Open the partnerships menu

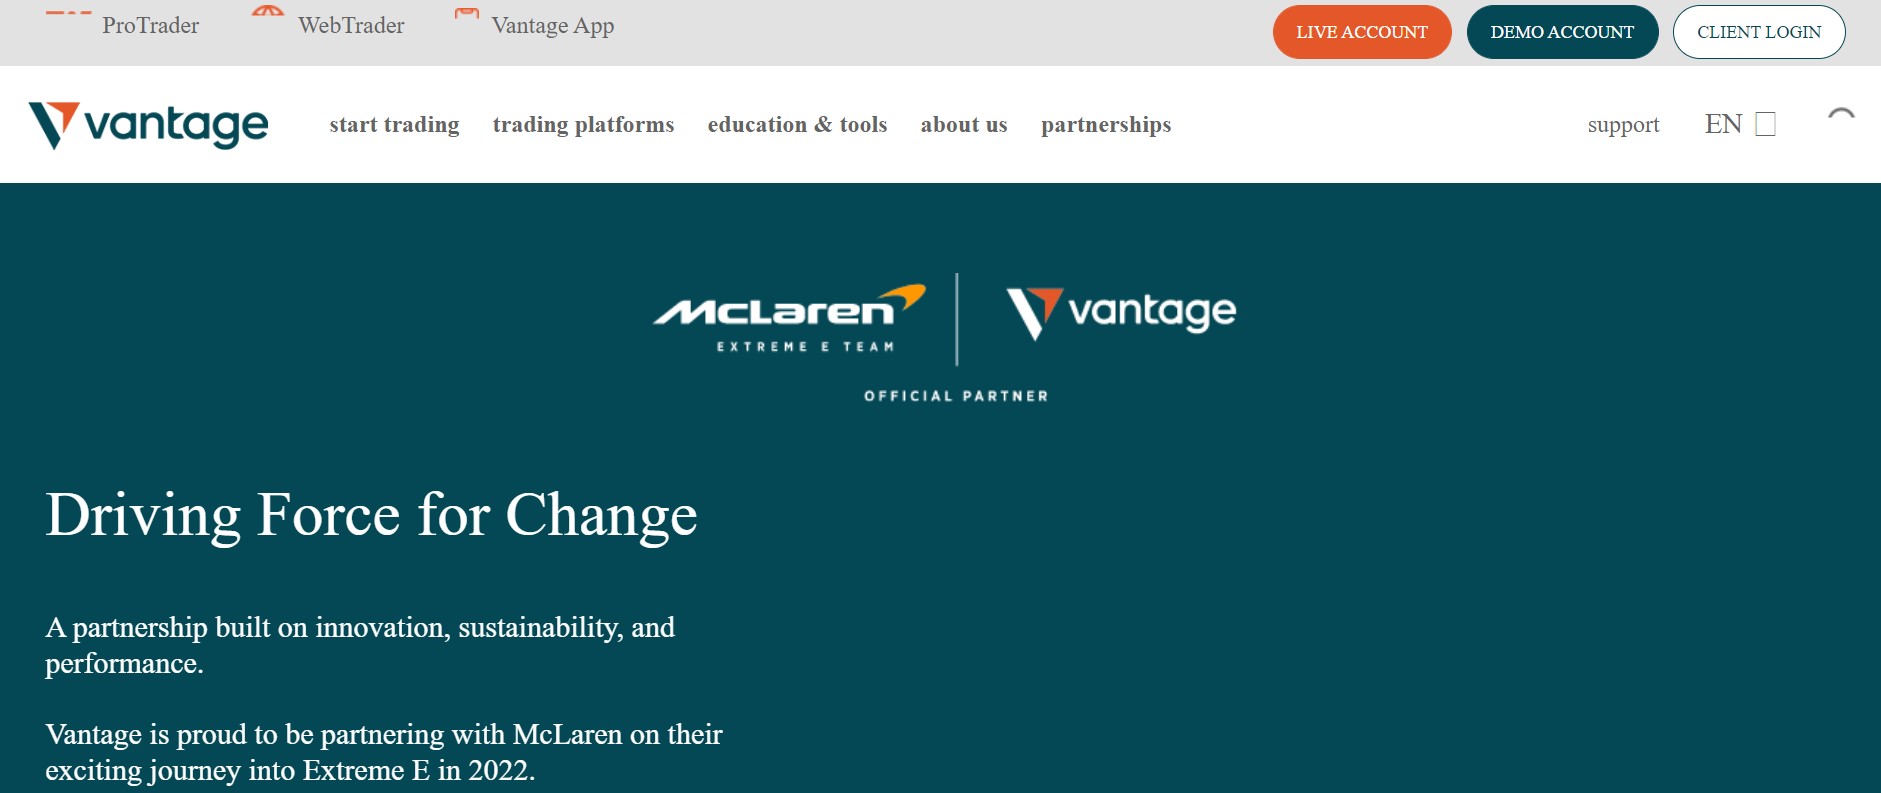point(1106,124)
